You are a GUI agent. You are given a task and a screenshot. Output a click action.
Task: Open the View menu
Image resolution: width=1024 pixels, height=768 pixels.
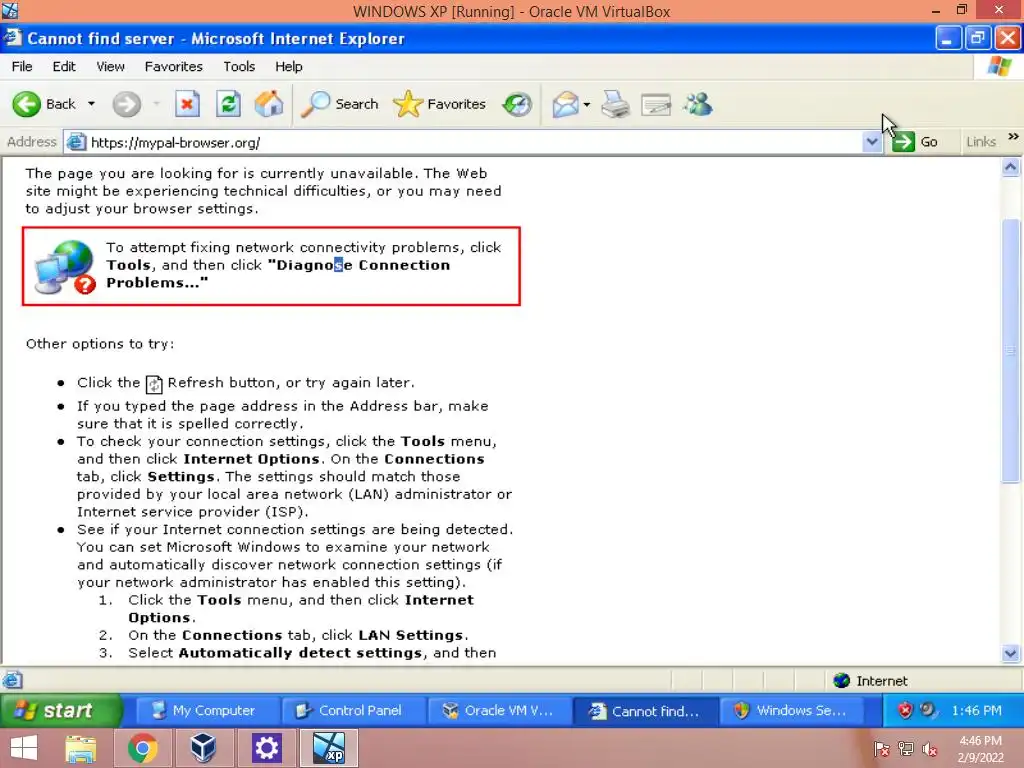[110, 67]
